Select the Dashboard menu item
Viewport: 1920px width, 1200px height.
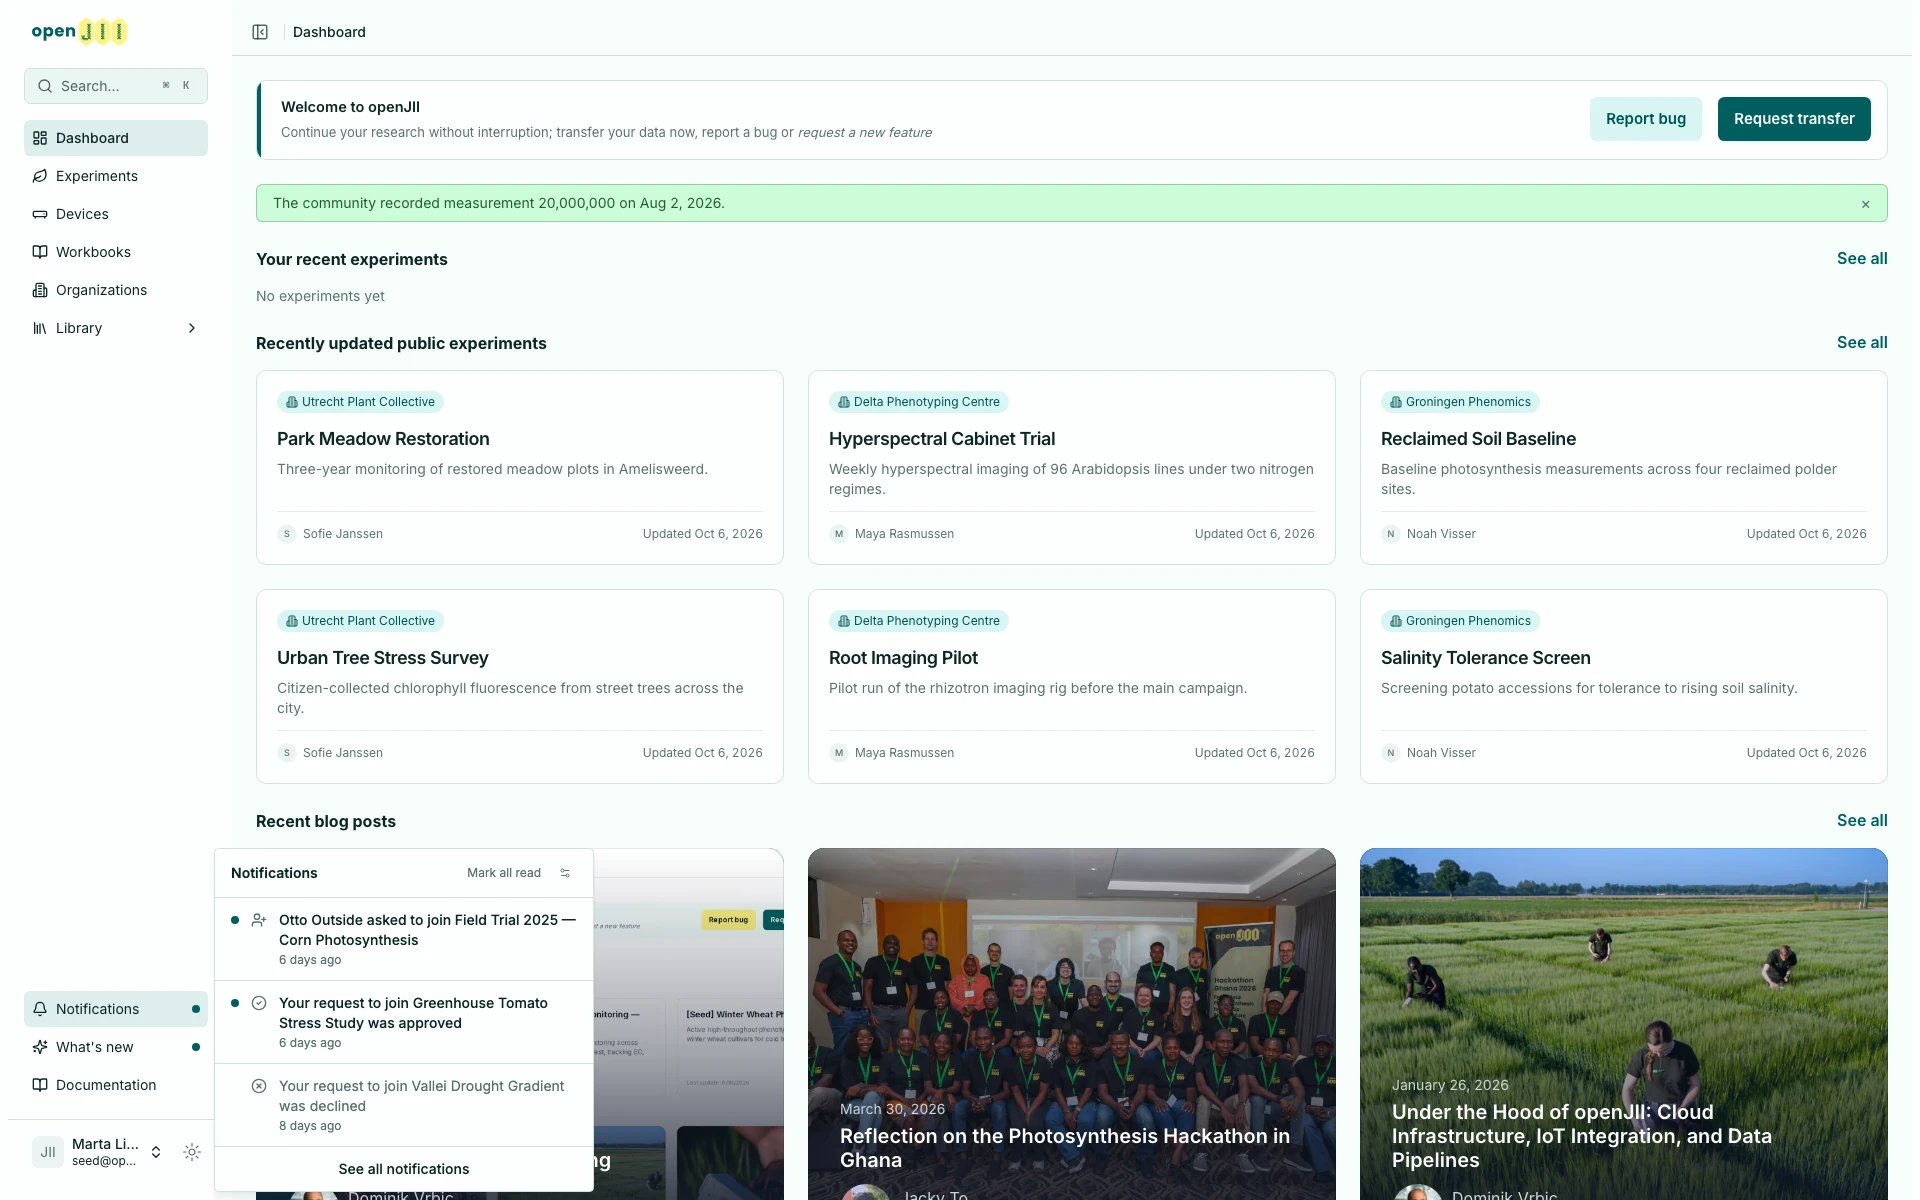(116, 138)
